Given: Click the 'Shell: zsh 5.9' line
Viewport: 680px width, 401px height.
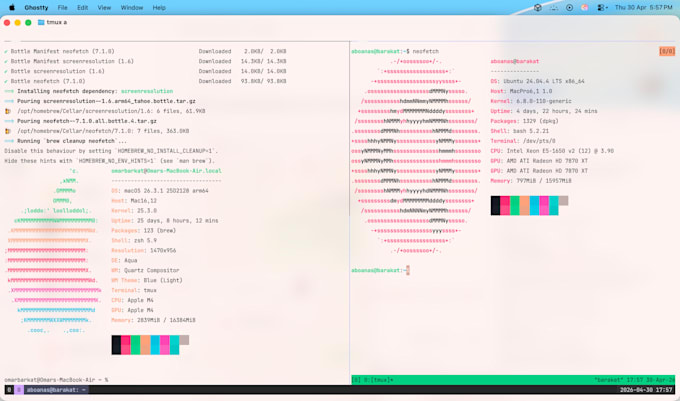Looking at the screenshot, I should coord(134,241).
